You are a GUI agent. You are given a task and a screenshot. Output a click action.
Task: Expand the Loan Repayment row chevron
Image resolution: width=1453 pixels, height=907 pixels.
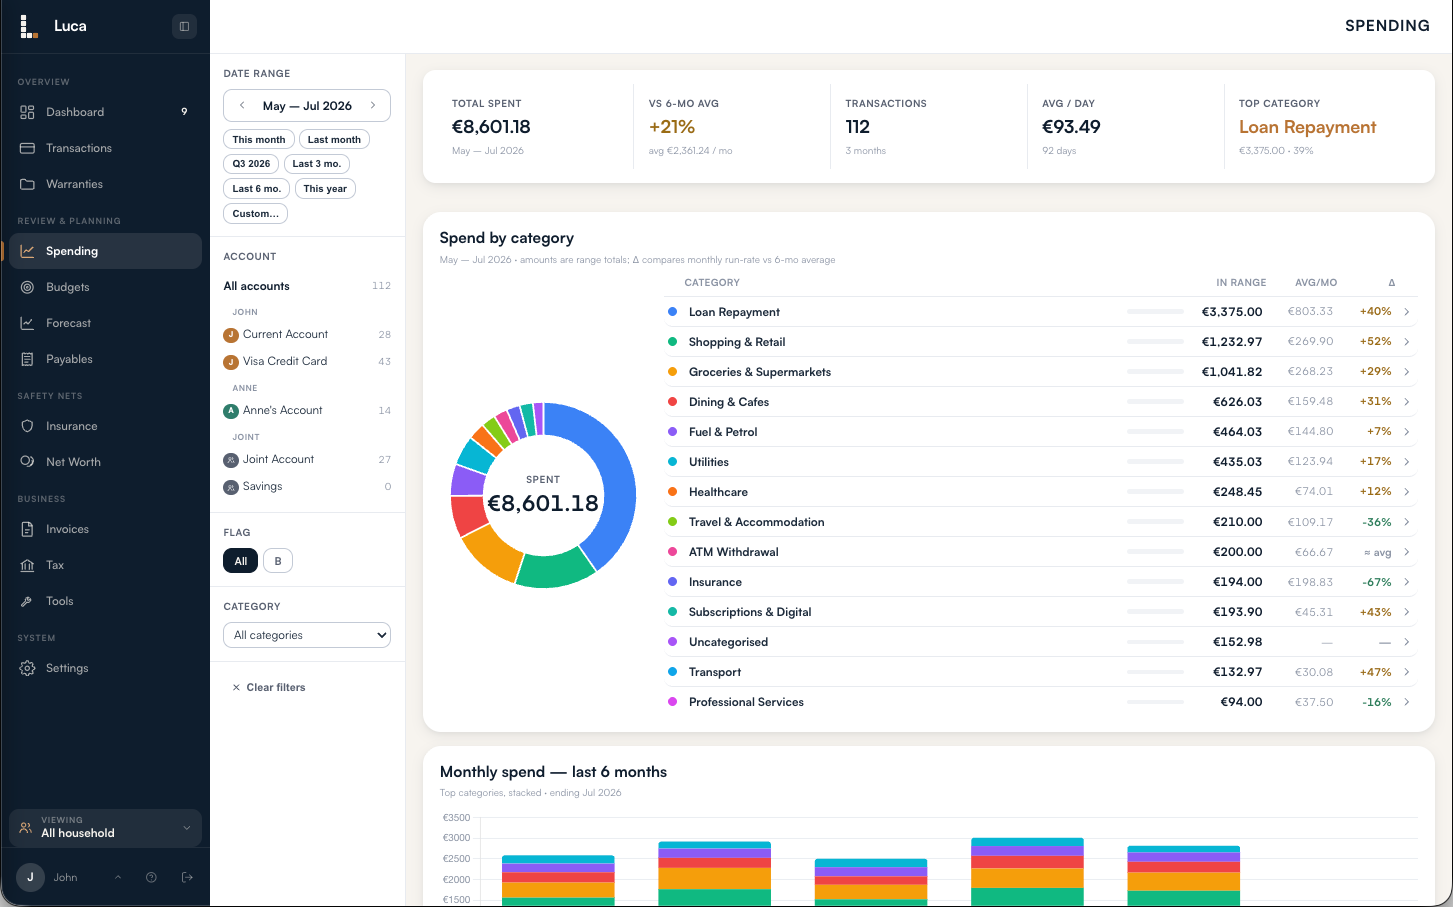click(1407, 312)
